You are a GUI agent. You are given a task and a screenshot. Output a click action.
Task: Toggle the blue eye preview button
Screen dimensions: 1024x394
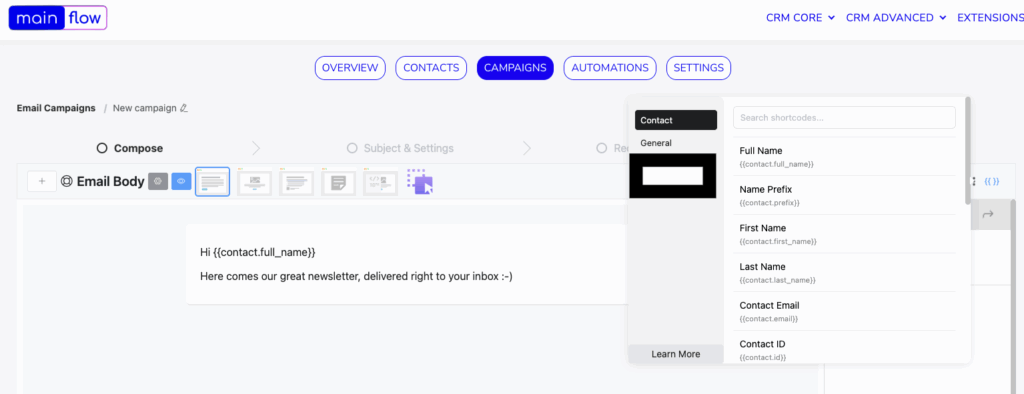[182, 182]
